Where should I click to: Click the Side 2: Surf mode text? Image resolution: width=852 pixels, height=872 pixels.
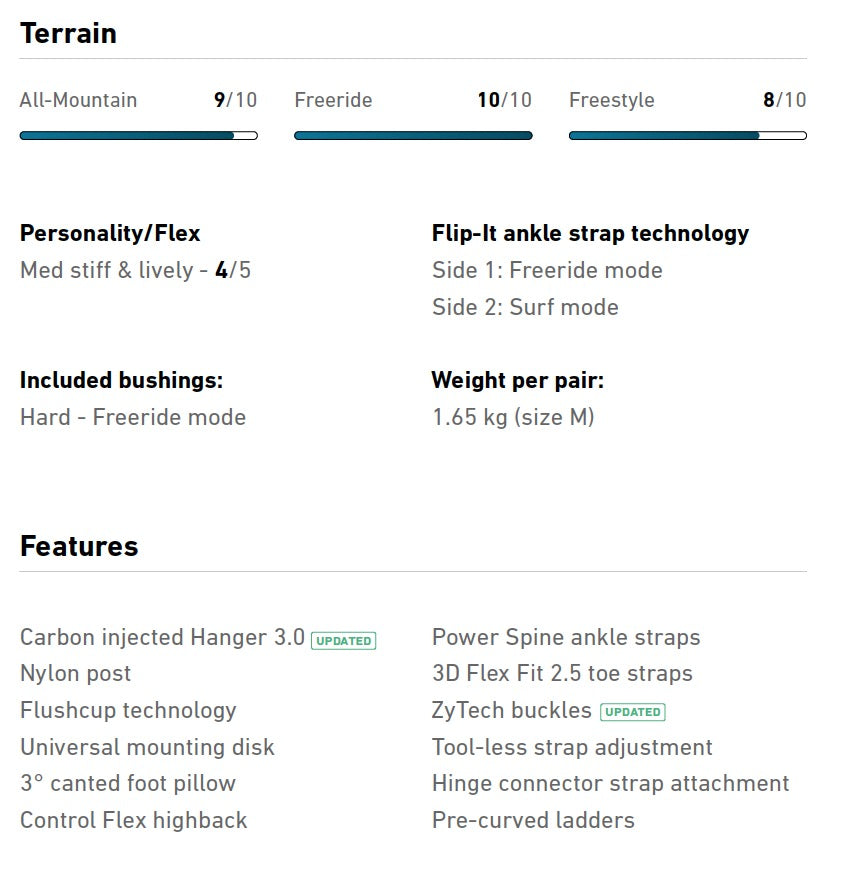525,307
